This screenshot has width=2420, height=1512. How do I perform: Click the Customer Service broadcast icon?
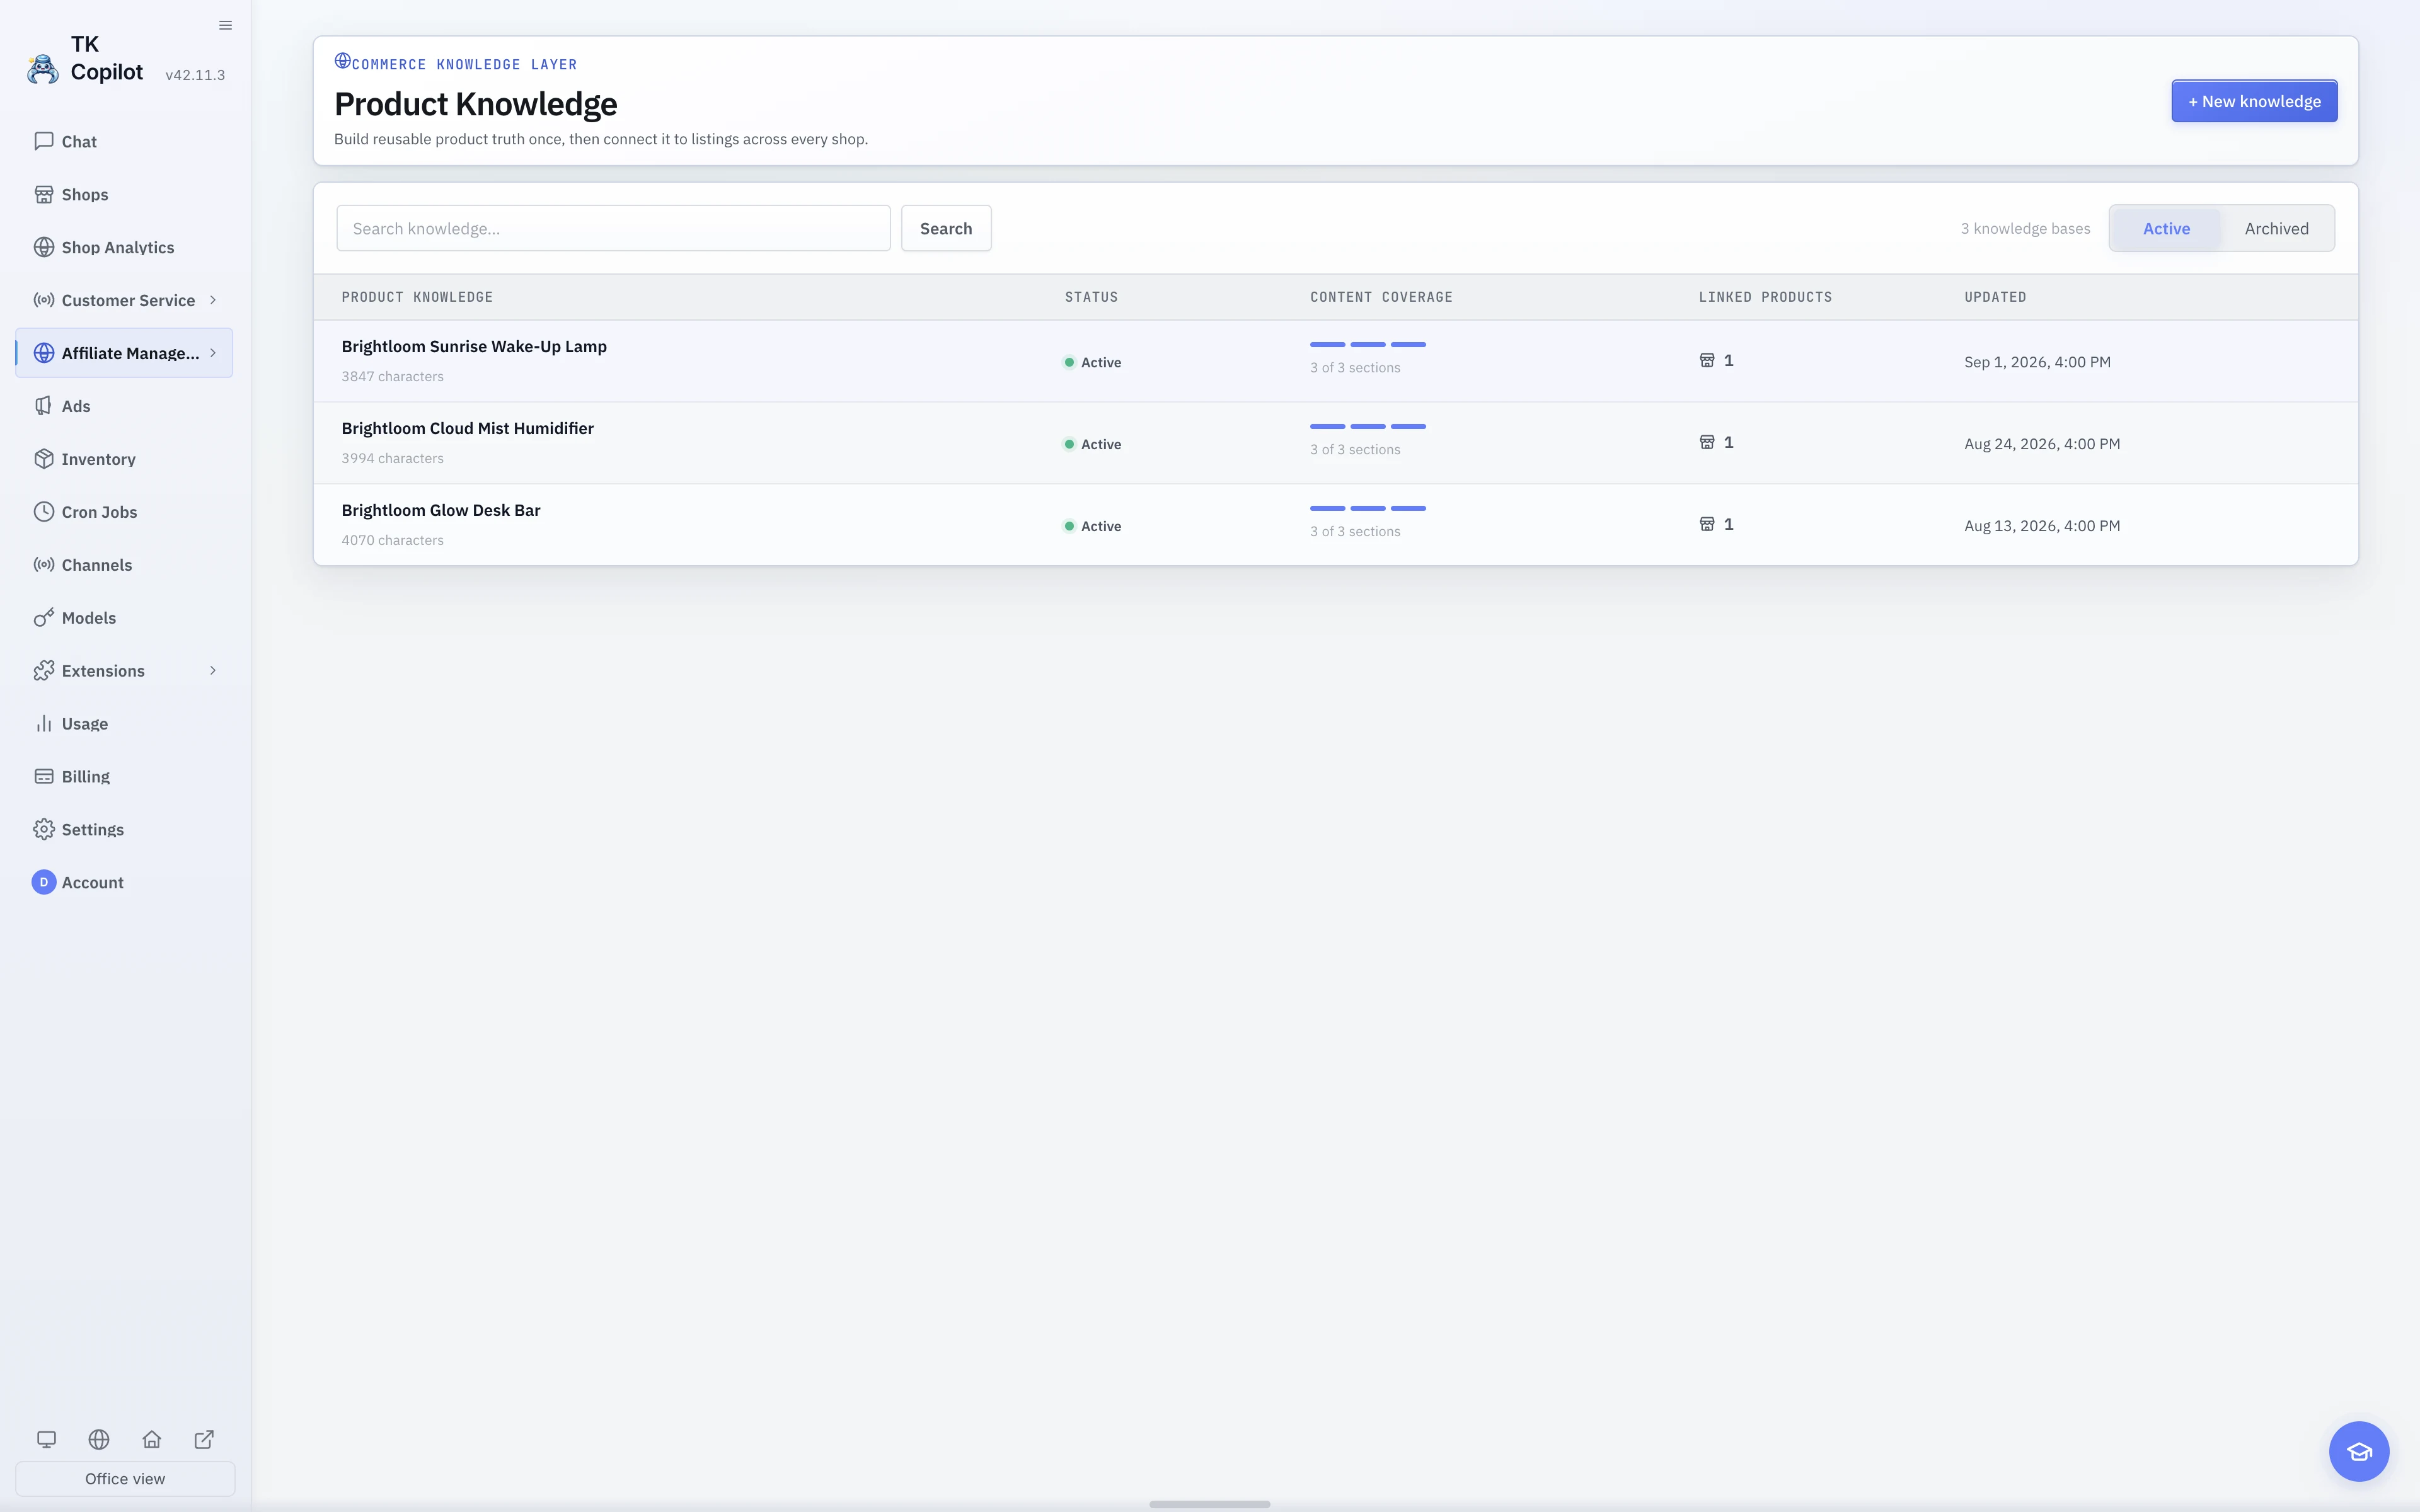(44, 300)
